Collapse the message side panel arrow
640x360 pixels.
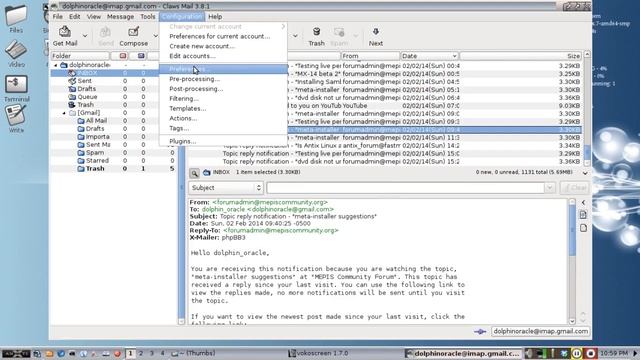click(x=583, y=202)
